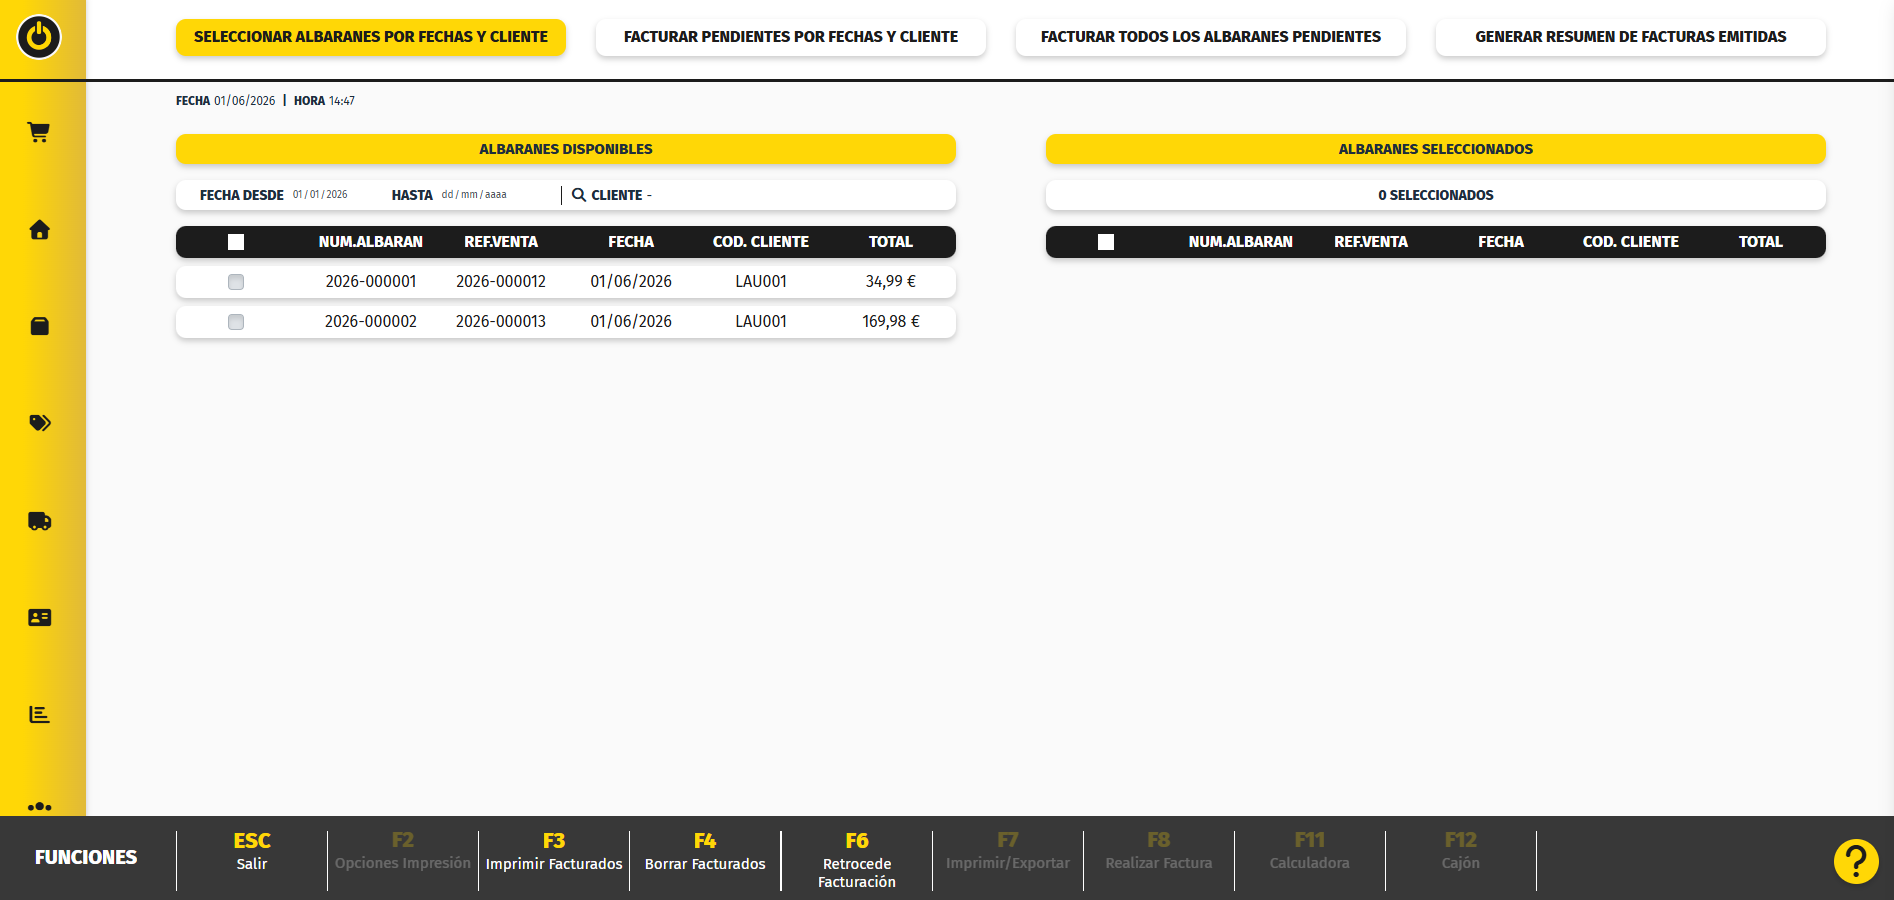The height and width of the screenshot is (900, 1894).
Task: Click F3 Imprimir Facturados button
Action: point(554,853)
